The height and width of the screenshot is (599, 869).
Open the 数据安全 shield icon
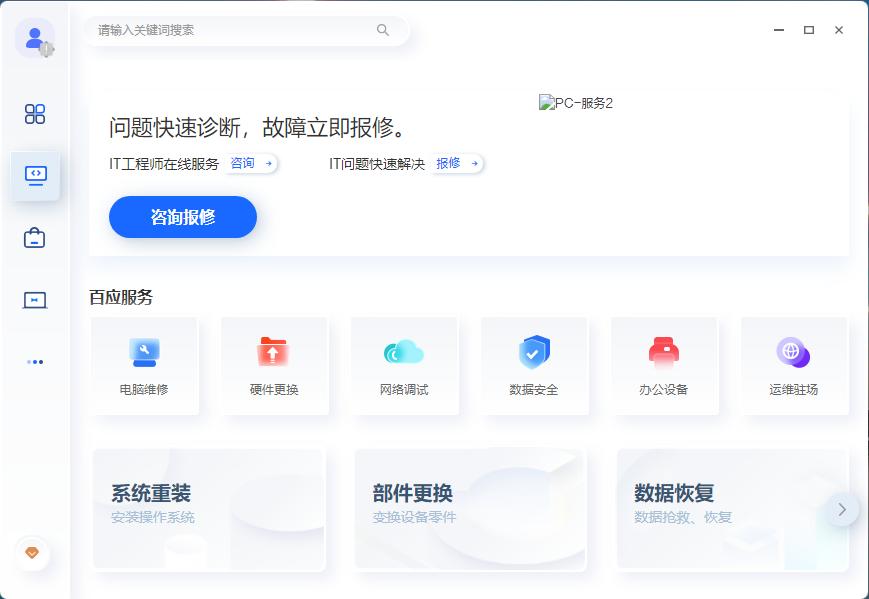tap(533, 352)
